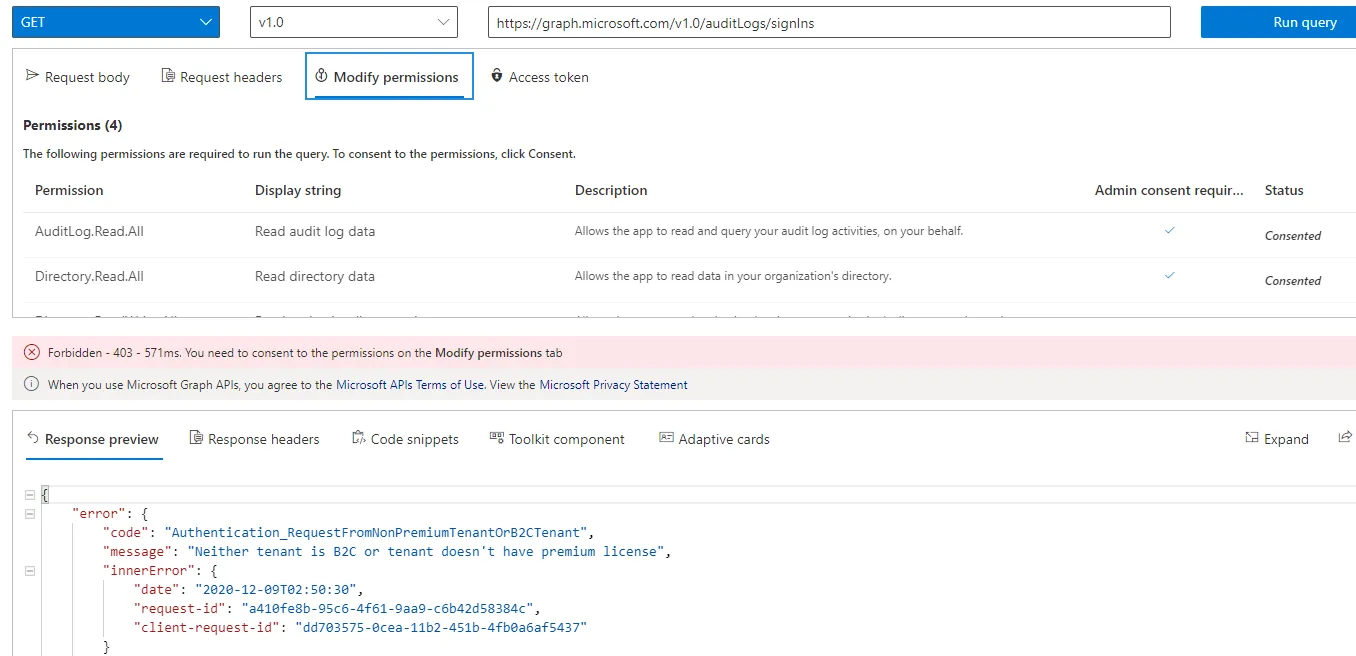
Task: Open the GET HTTP method dropdown
Action: [116, 22]
